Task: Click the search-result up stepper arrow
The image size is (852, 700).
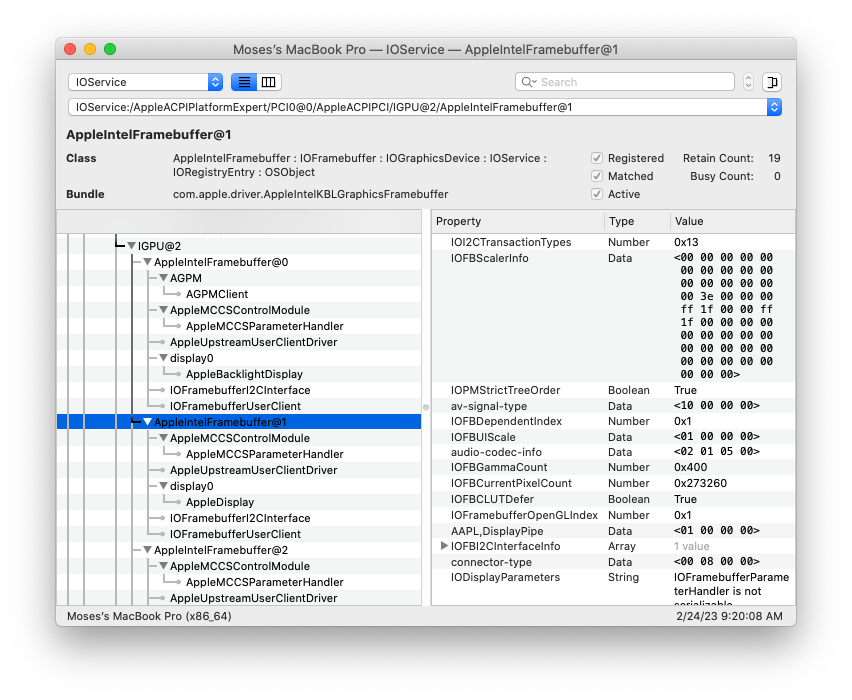Action: (x=748, y=77)
